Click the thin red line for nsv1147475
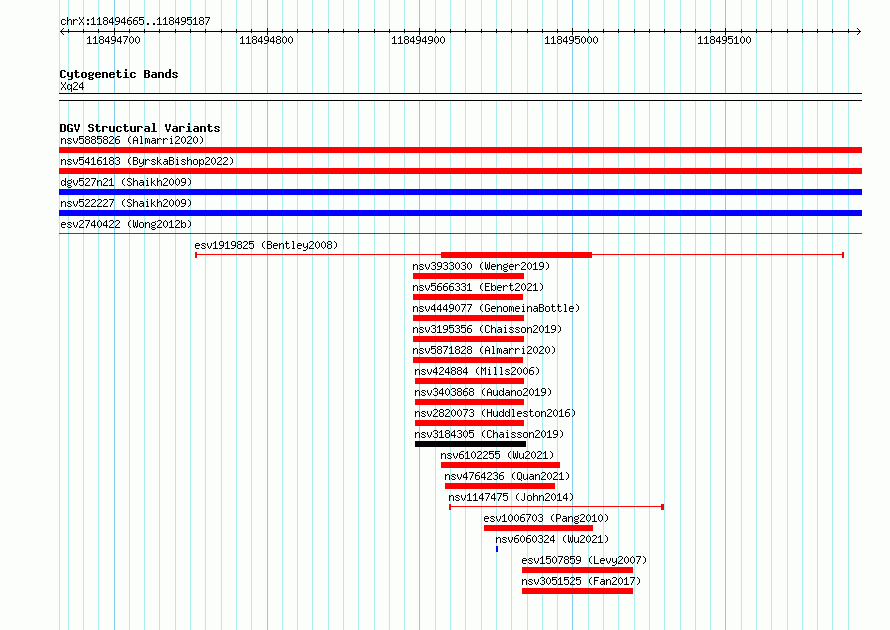Viewport: 890px width, 630px height. [556, 507]
